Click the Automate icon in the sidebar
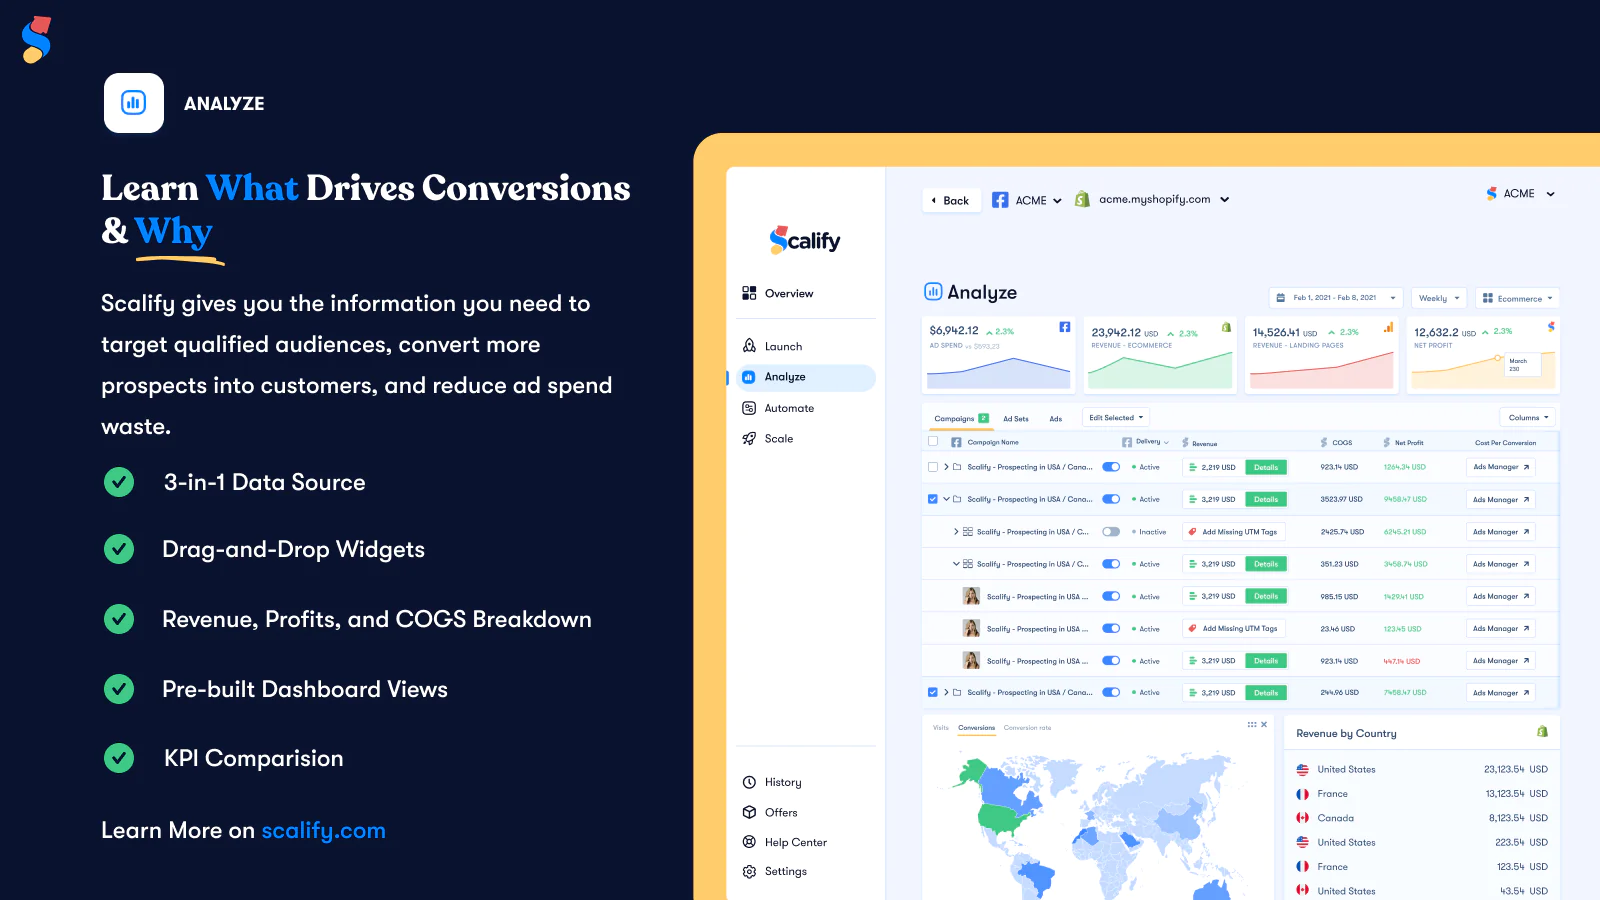The width and height of the screenshot is (1600, 900). point(749,408)
